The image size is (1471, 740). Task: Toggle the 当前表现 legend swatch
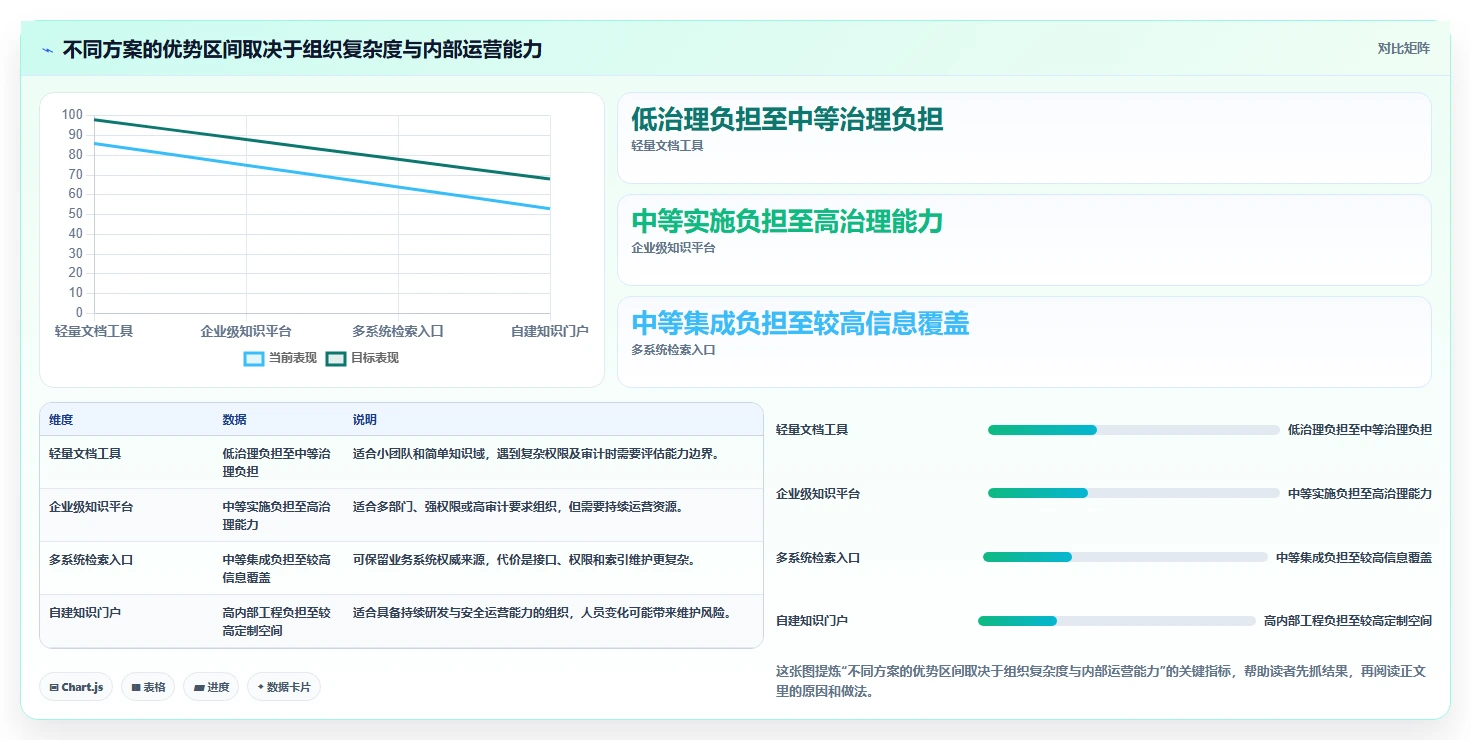(255, 358)
